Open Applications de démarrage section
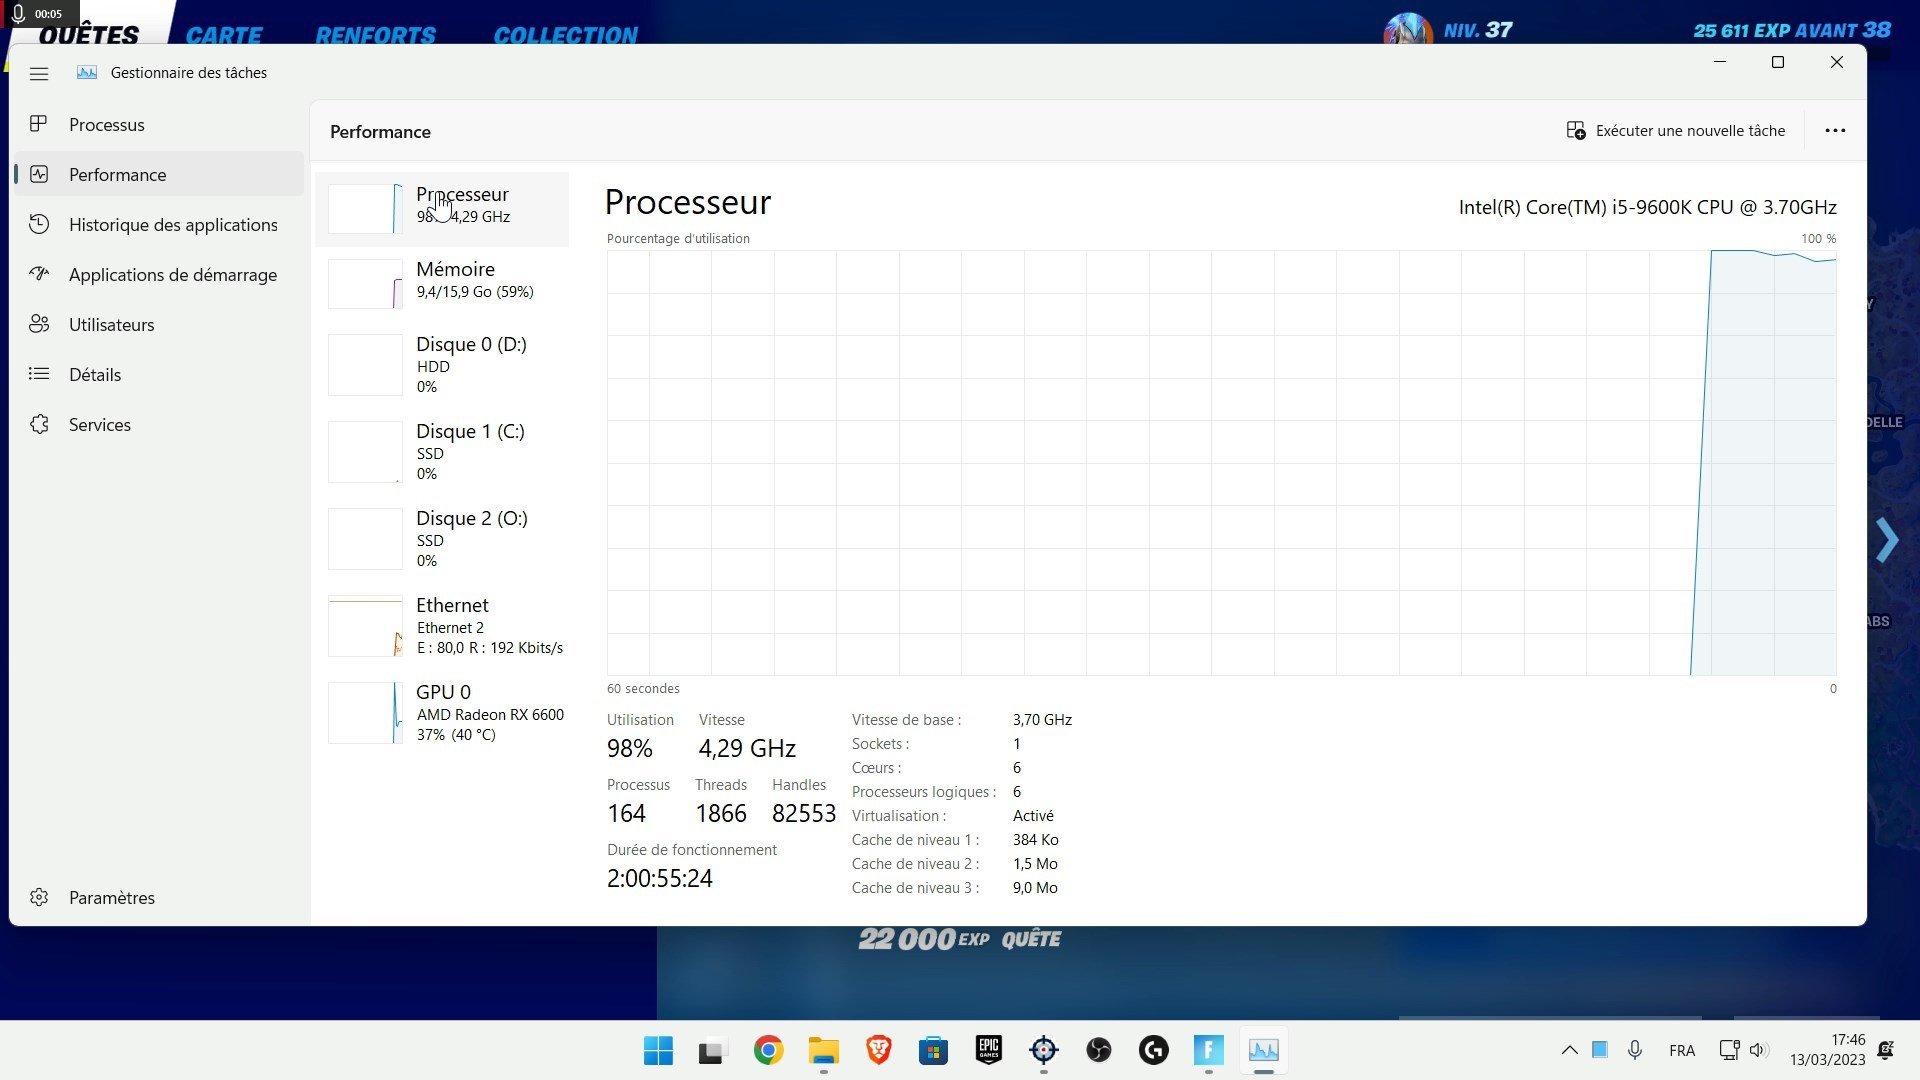1920x1080 pixels. pyautogui.click(x=173, y=273)
